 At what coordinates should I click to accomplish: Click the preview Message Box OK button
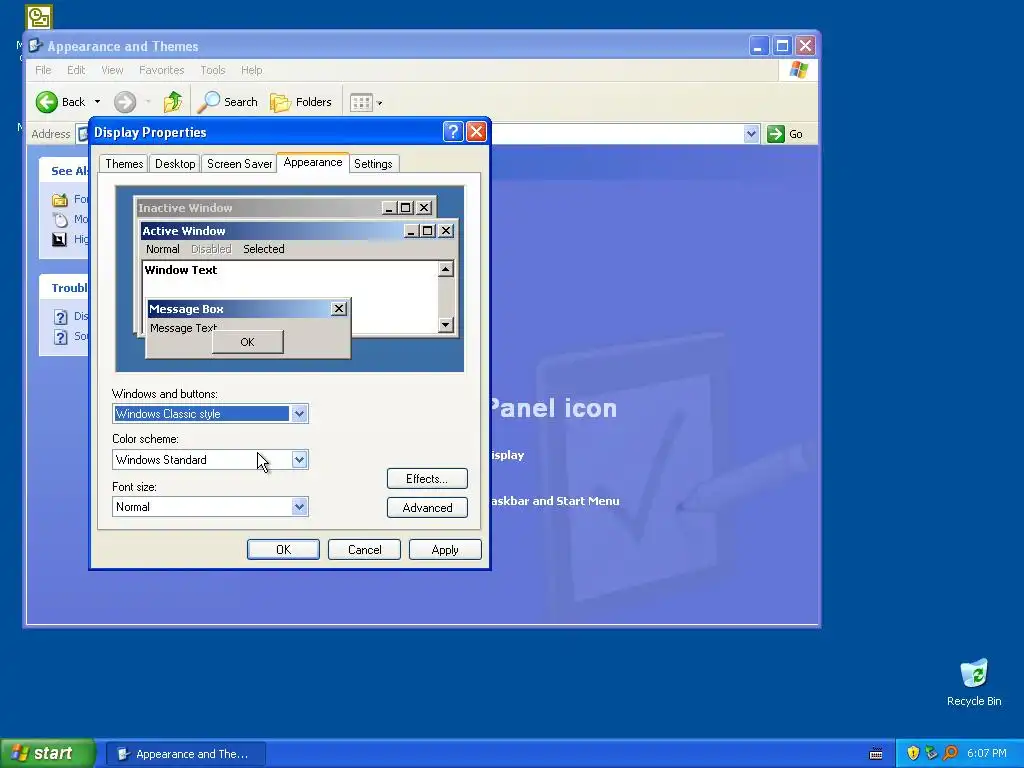[x=248, y=342]
